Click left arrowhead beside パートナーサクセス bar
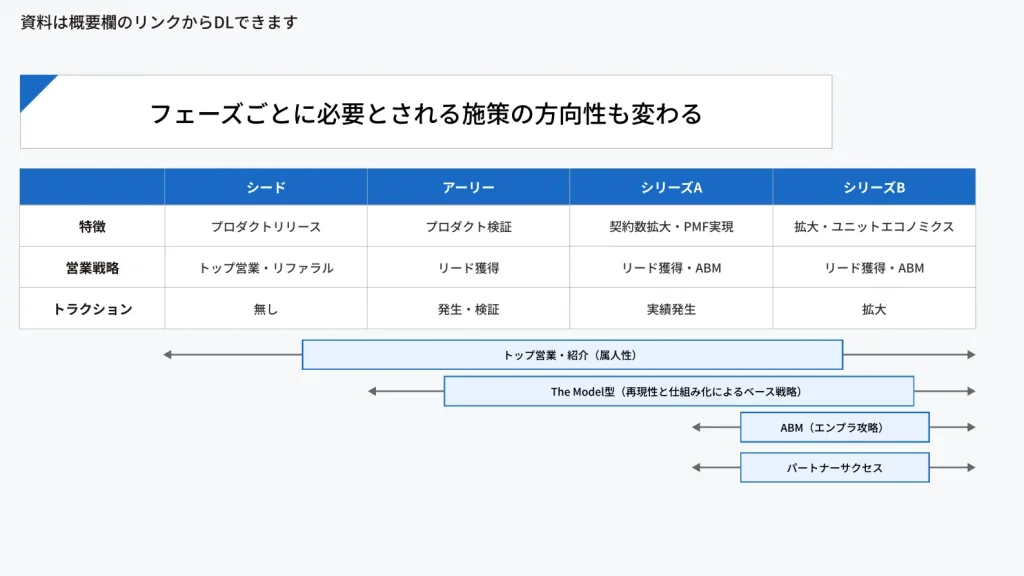The width and height of the screenshot is (1024, 576). (x=696, y=467)
